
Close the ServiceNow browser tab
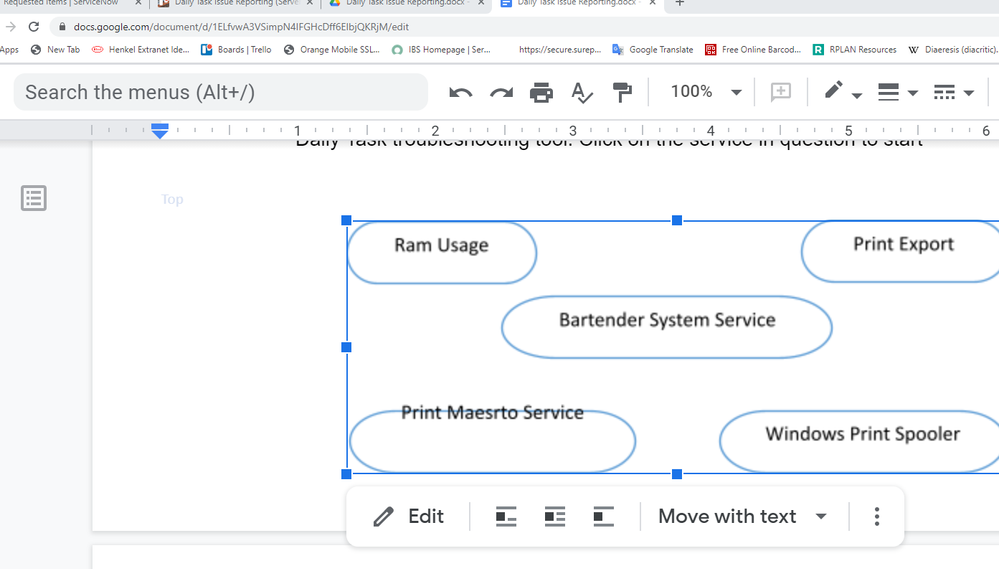(138, 3)
